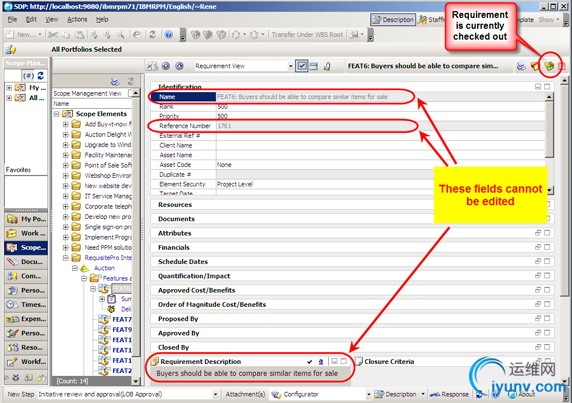Open My Po... navigation item
572x403 pixels.
coord(26,219)
